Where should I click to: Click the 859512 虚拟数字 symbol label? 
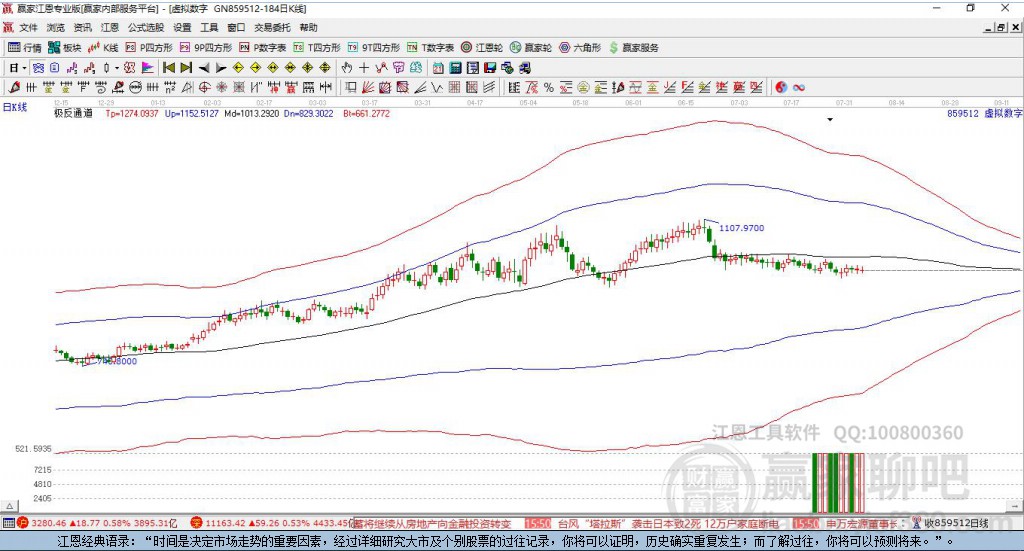(x=984, y=113)
